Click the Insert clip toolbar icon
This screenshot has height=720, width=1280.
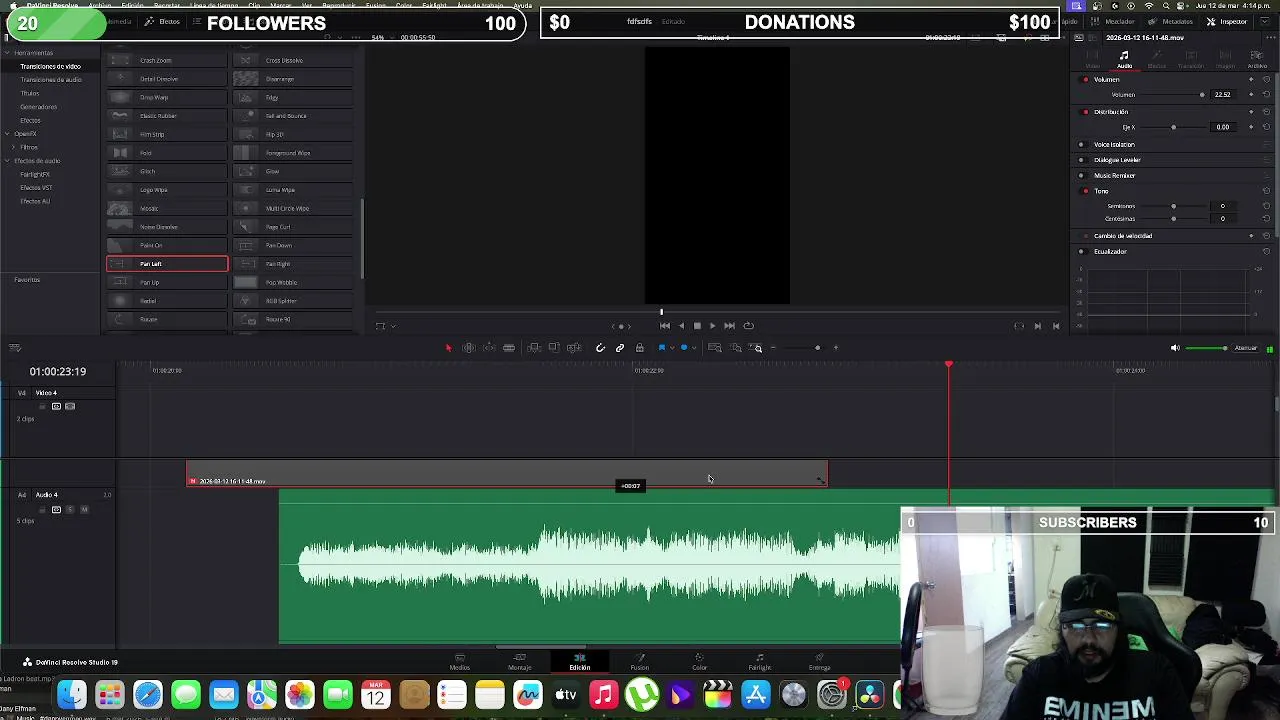click(534, 348)
